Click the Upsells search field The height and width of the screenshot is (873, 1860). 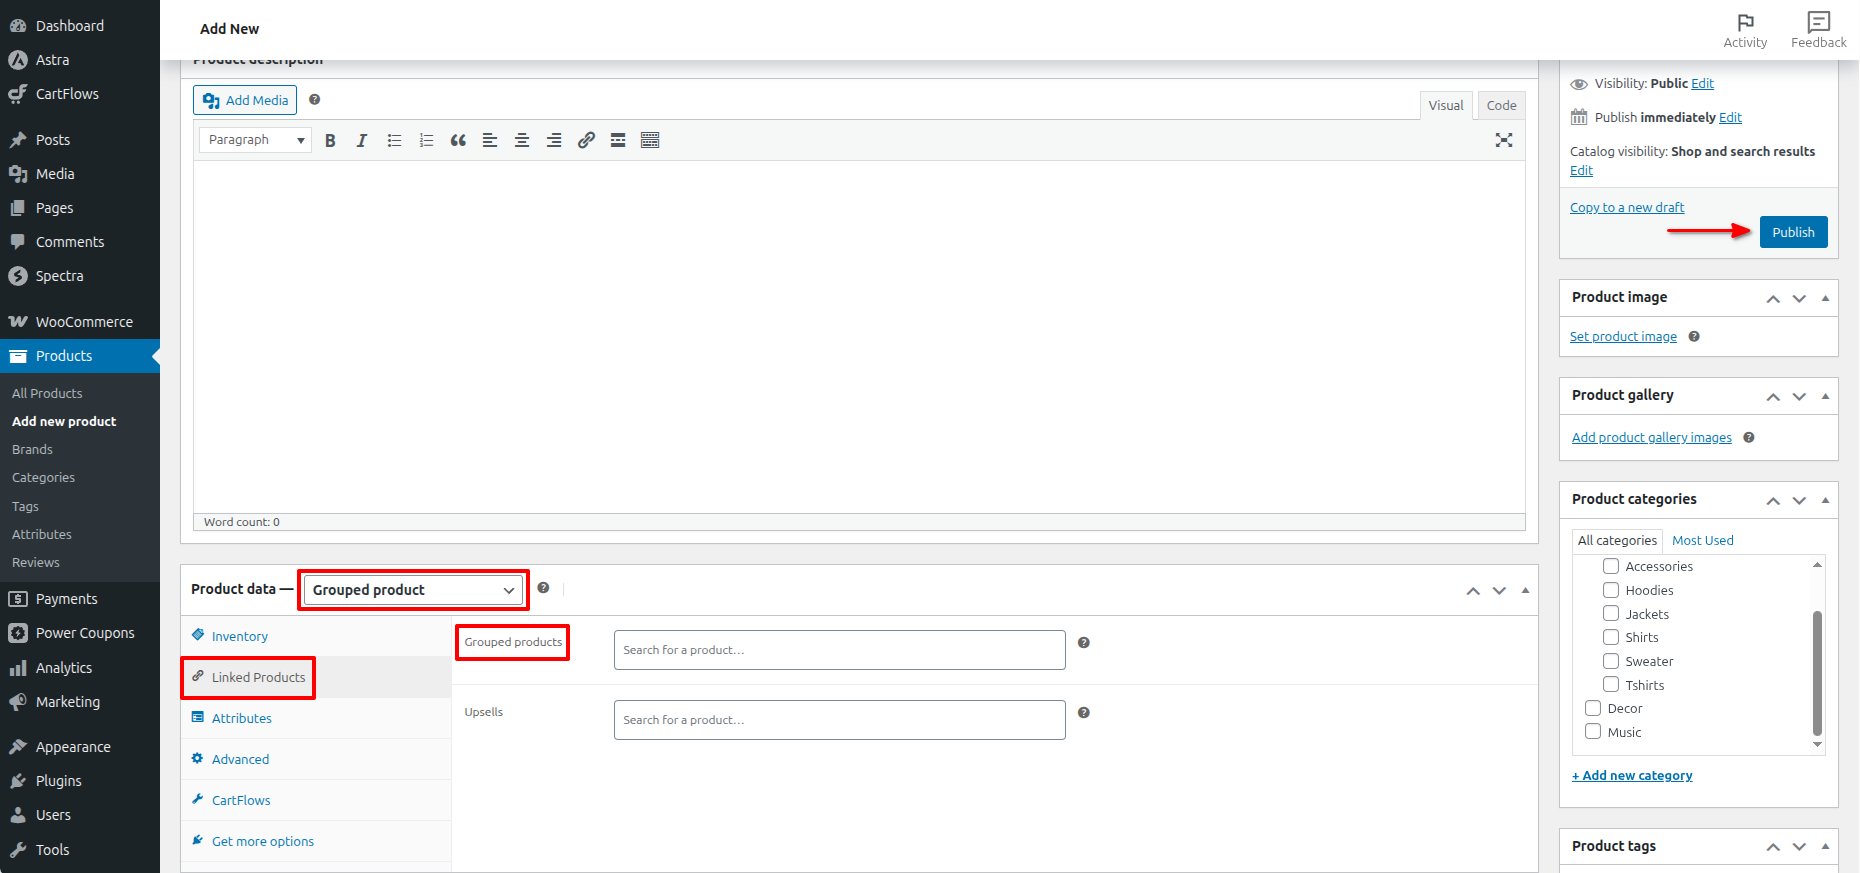pyautogui.click(x=840, y=720)
